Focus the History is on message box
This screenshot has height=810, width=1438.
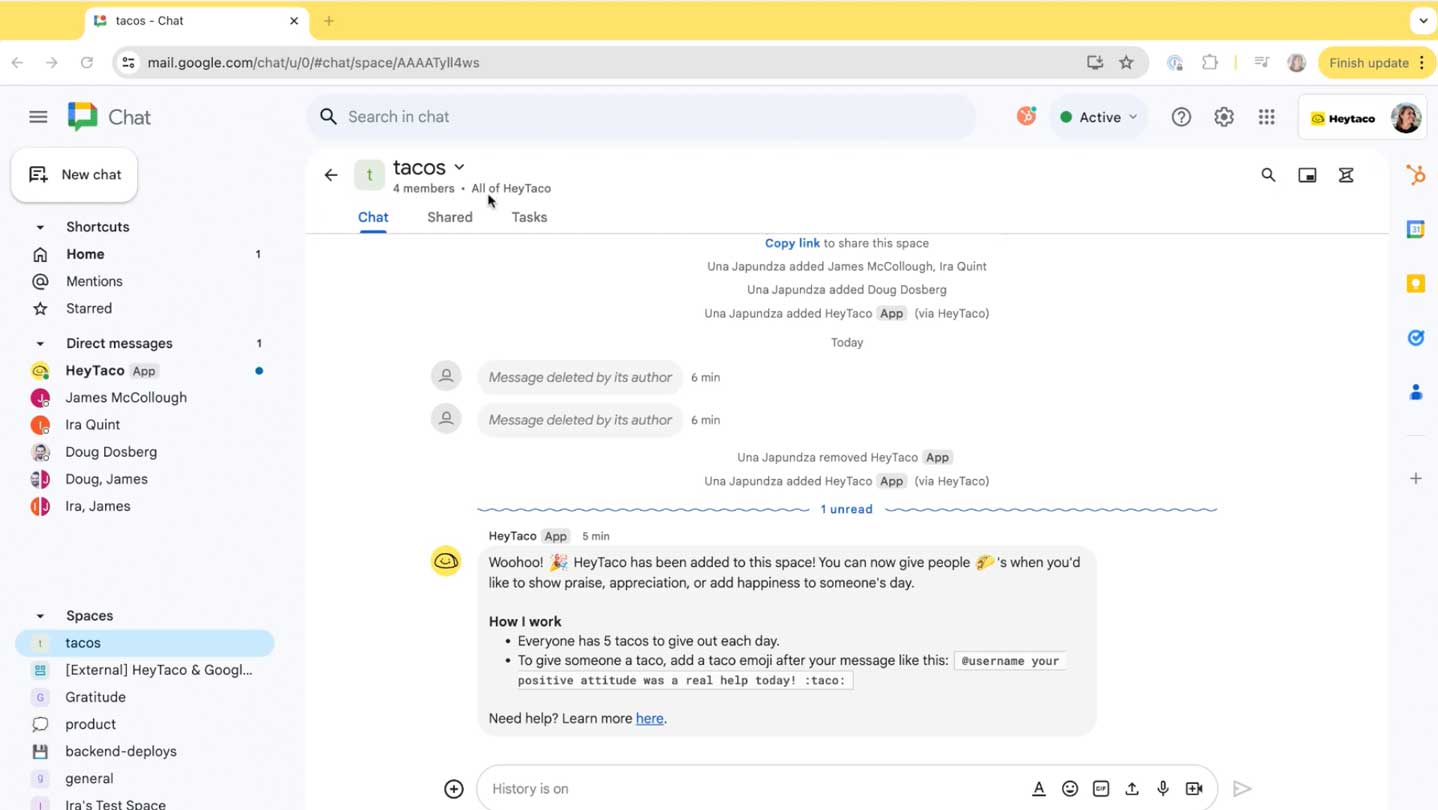pyautogui.click(x=757, y=789)
